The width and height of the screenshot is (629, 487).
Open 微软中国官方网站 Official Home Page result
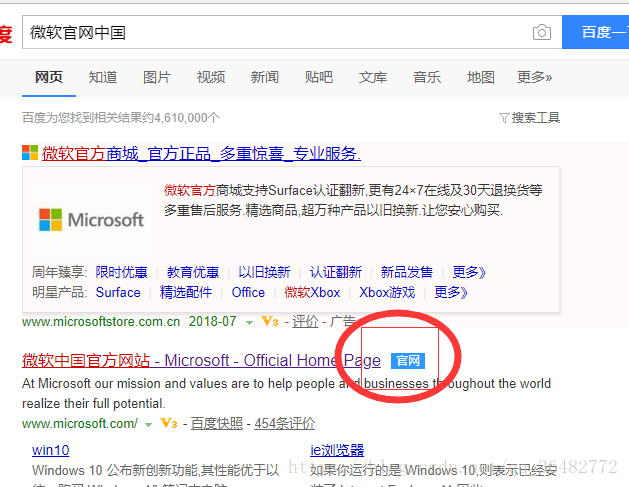(201, 361)
